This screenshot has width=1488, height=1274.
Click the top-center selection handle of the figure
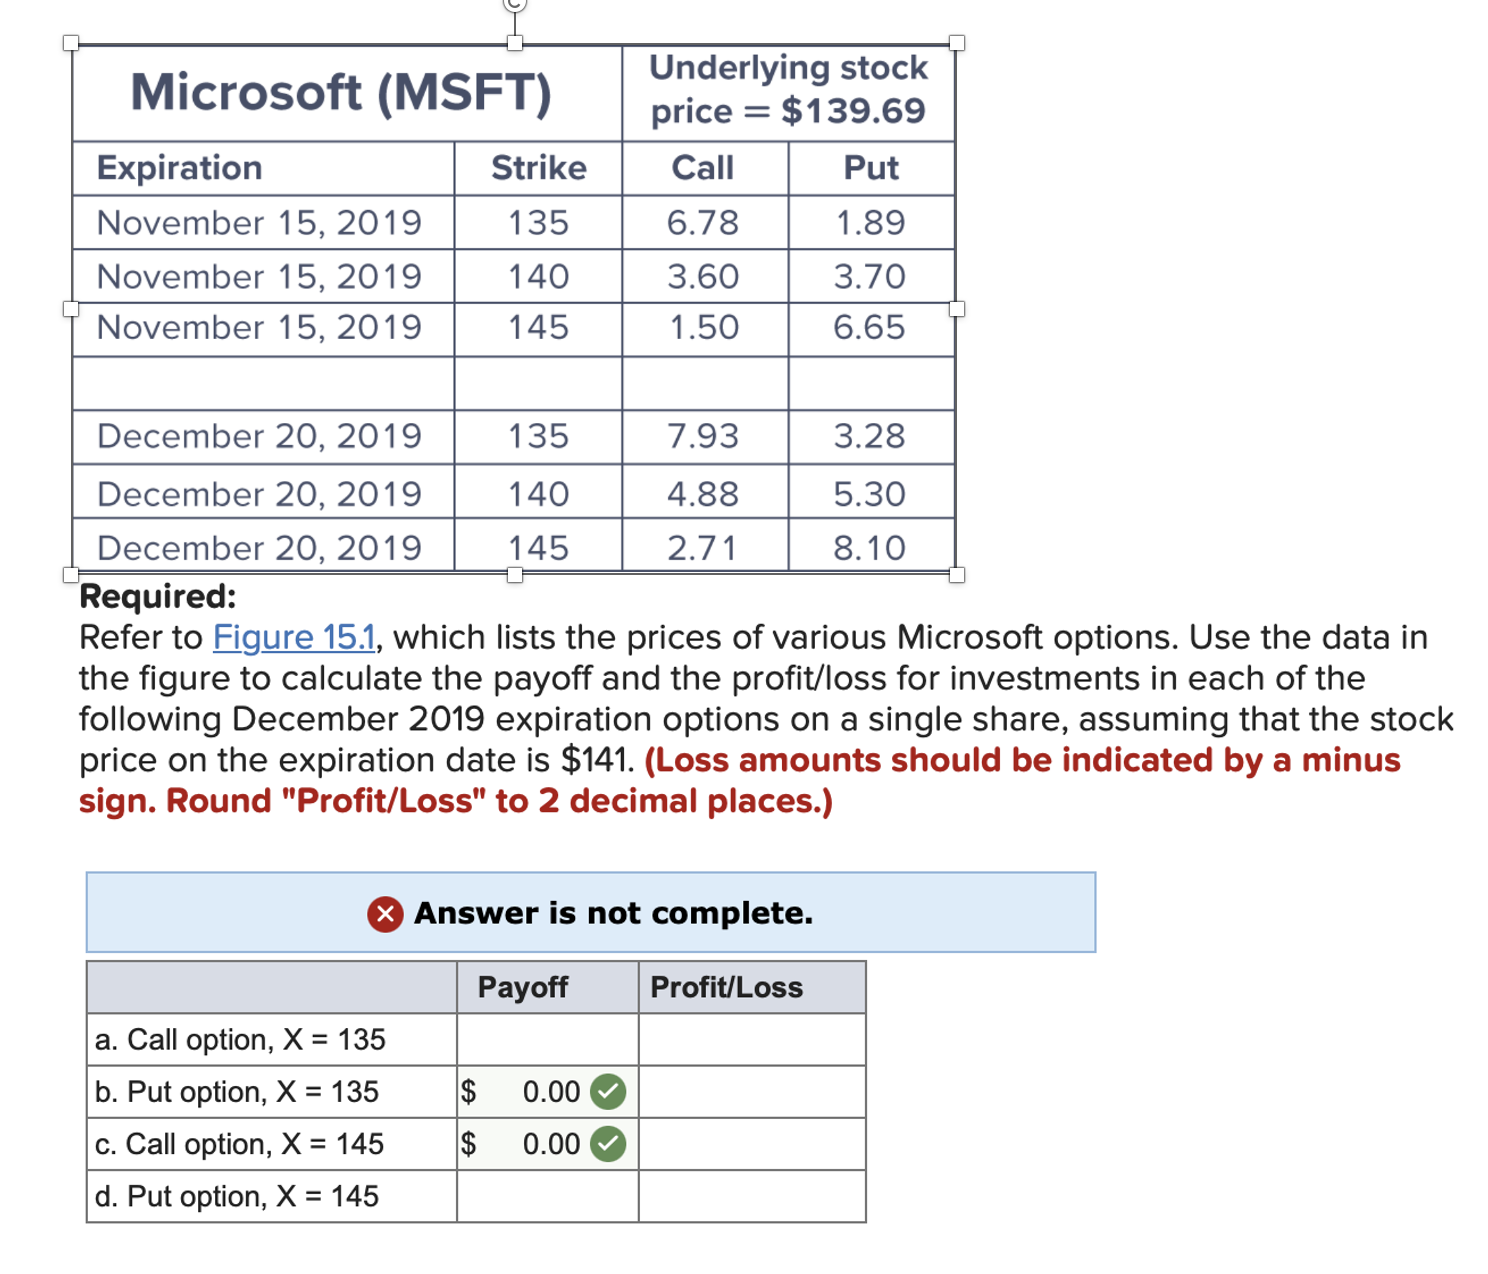point(515,45)
